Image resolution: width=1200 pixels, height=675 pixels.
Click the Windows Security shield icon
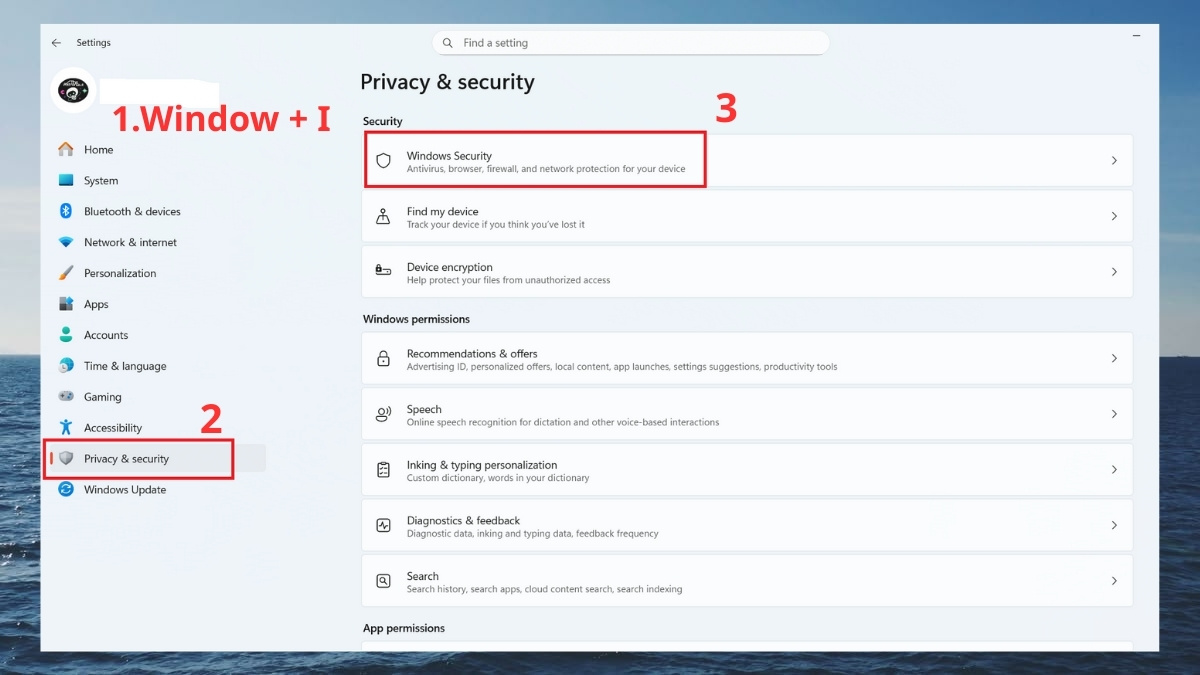383,161
